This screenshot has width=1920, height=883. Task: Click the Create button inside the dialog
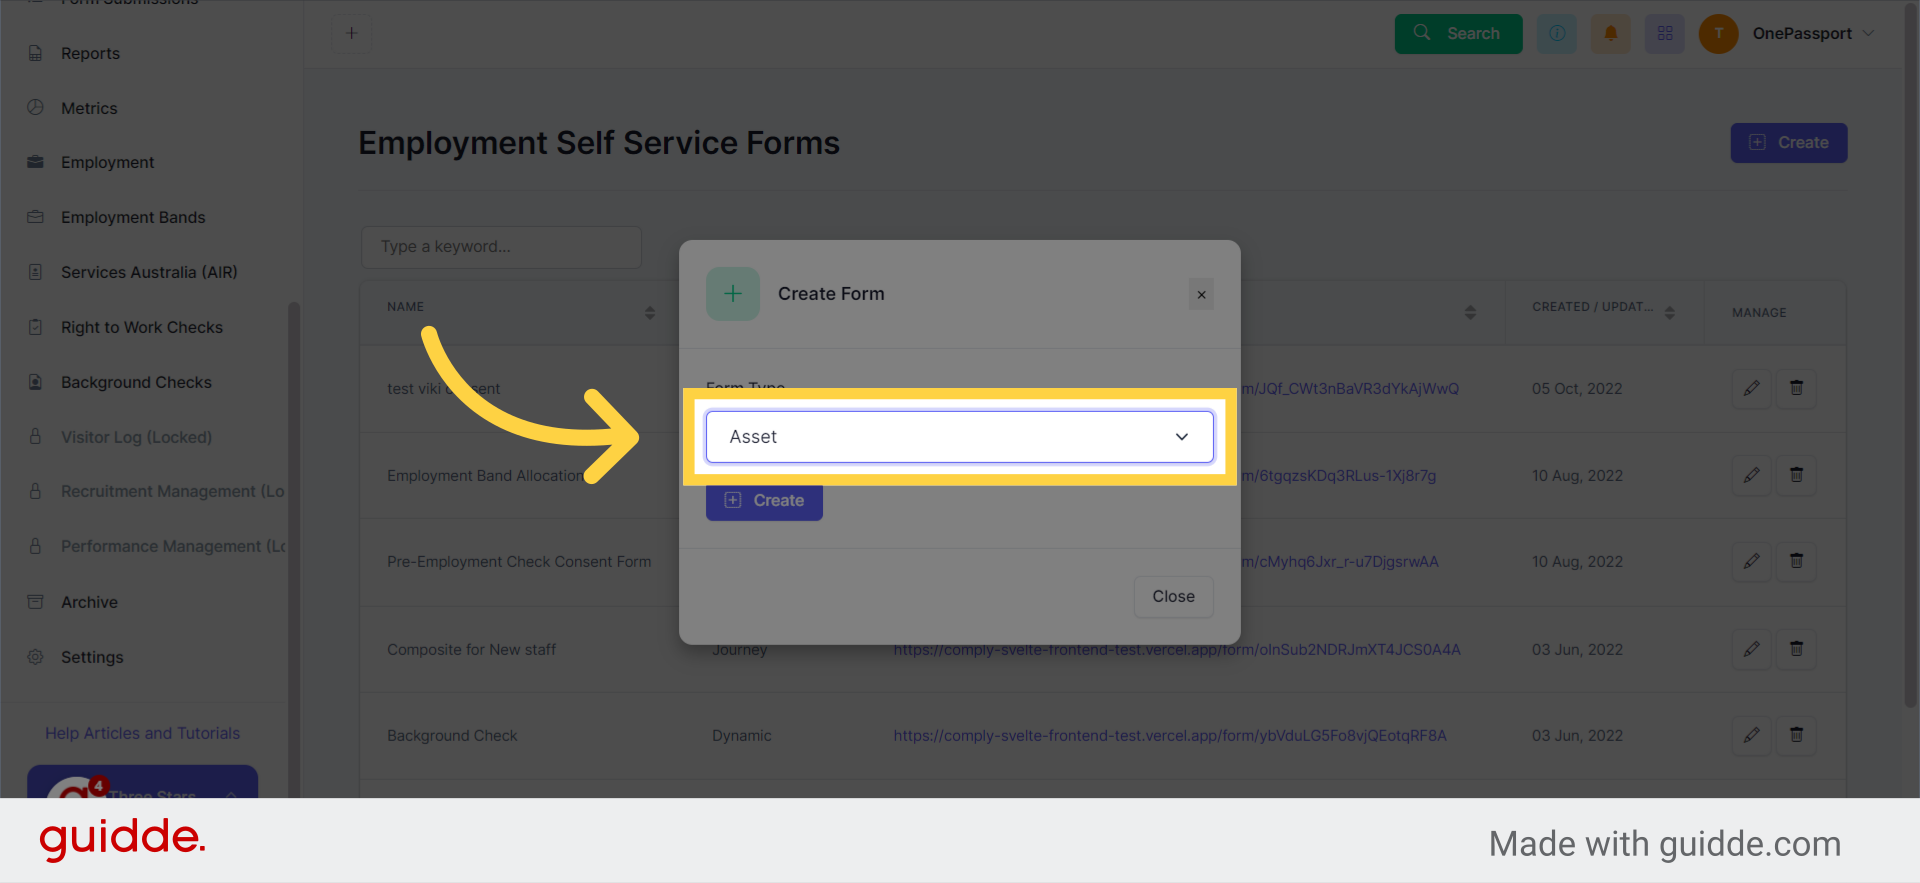pos(764,500)
